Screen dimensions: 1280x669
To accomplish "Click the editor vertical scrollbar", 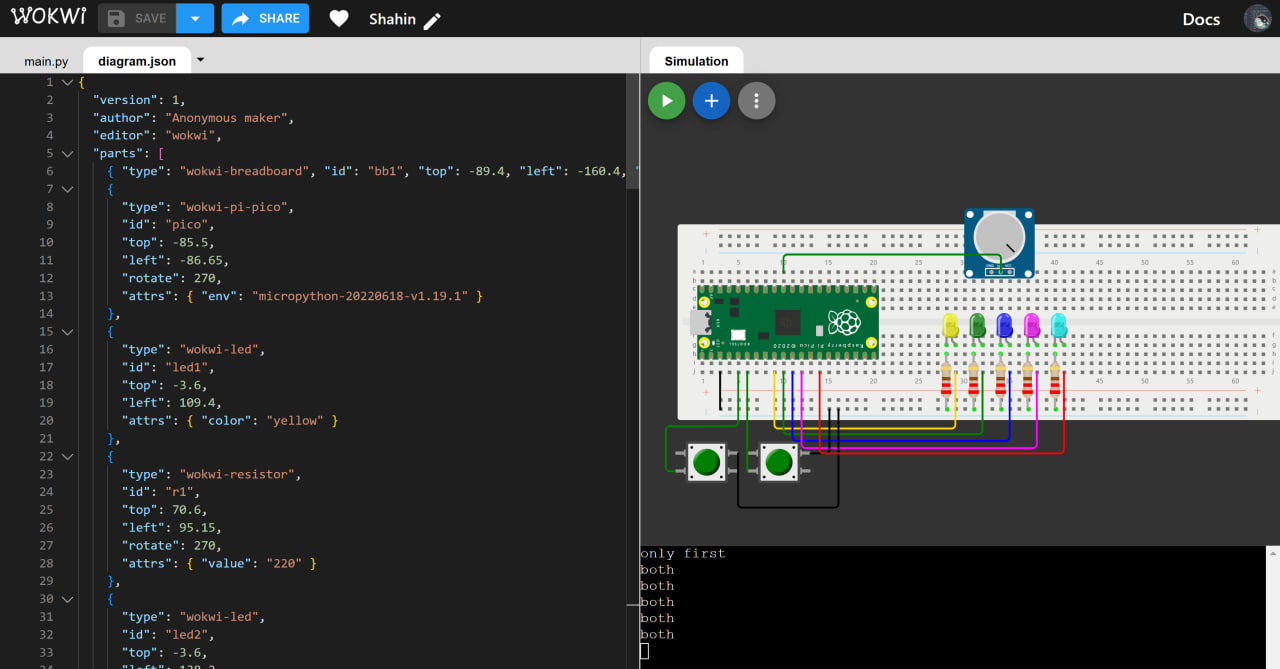I will pos(632,130).
